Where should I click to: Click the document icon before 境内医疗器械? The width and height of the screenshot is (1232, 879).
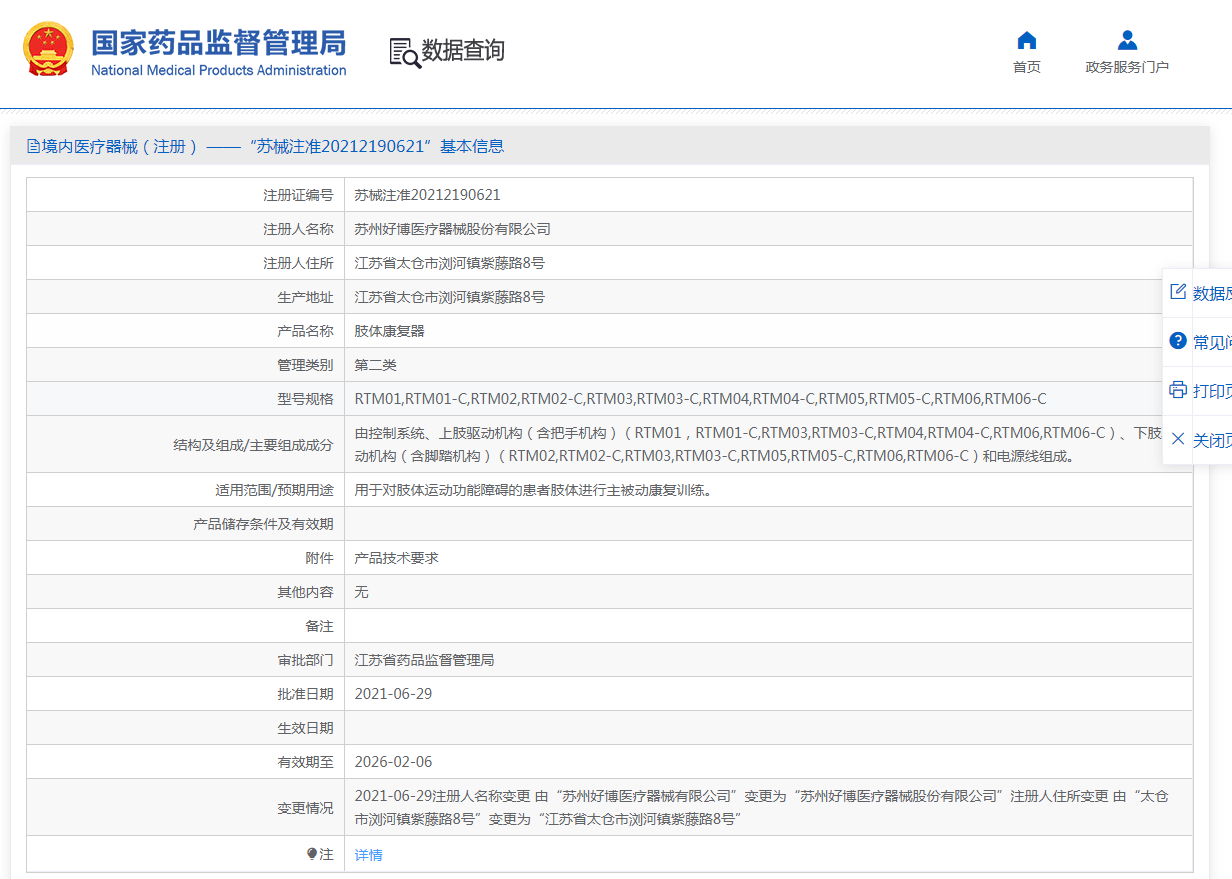tap(33, 147)
